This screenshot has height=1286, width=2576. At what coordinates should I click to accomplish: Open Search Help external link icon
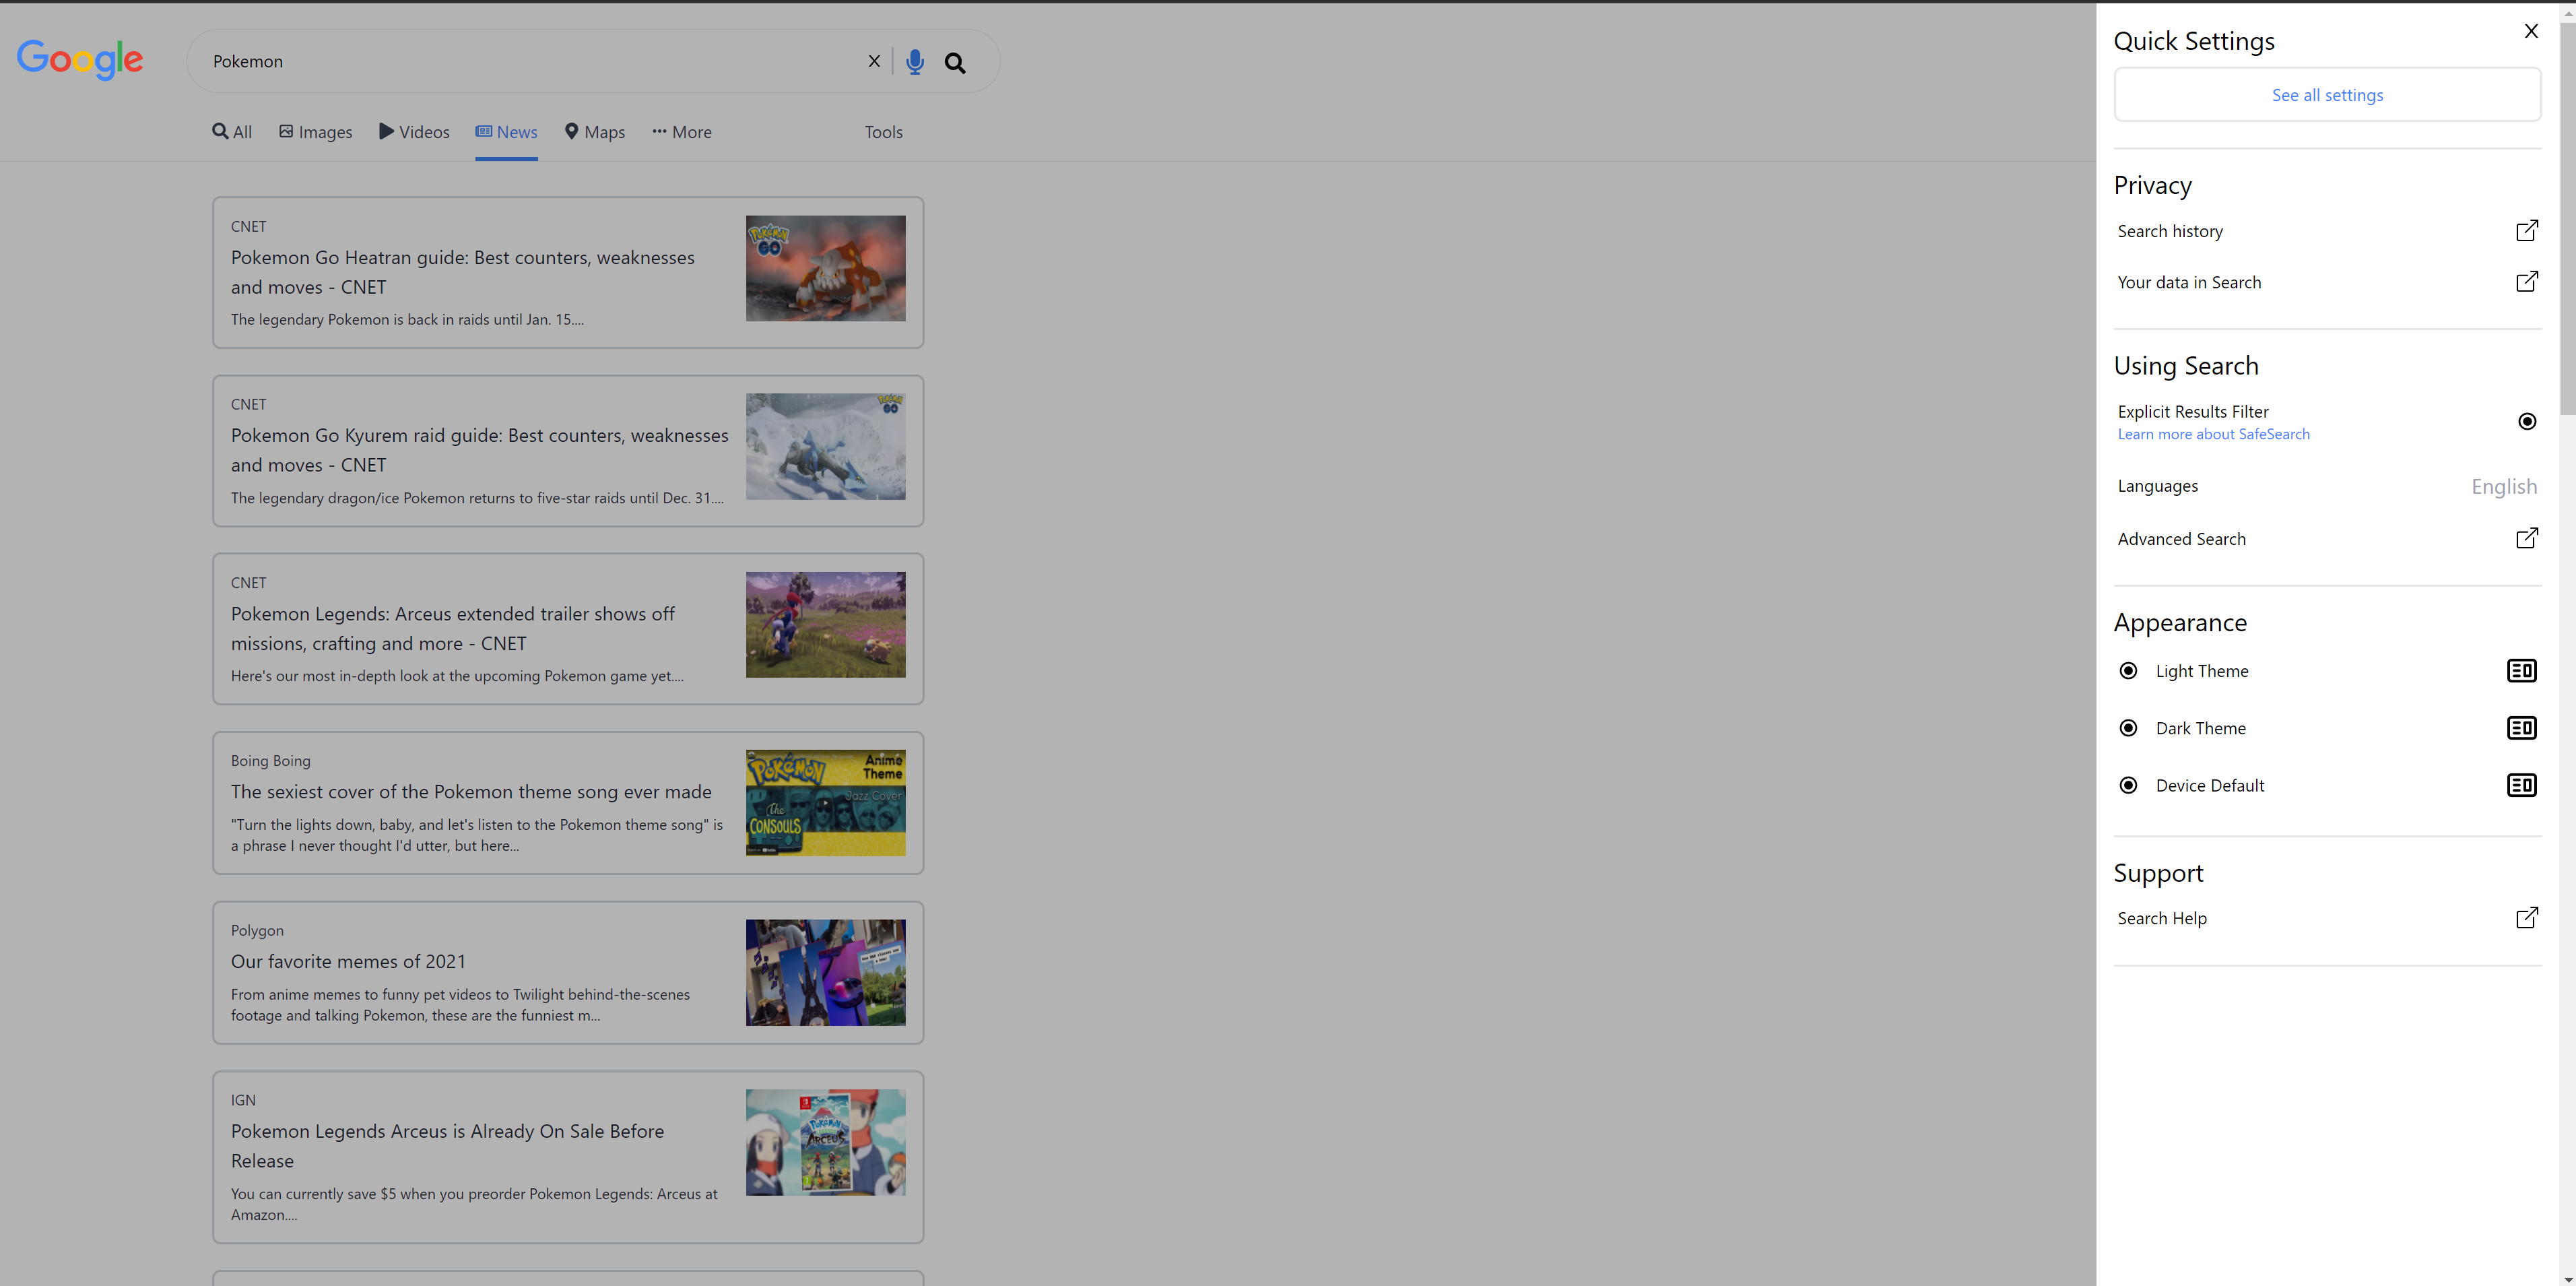tap(2526, 918)
